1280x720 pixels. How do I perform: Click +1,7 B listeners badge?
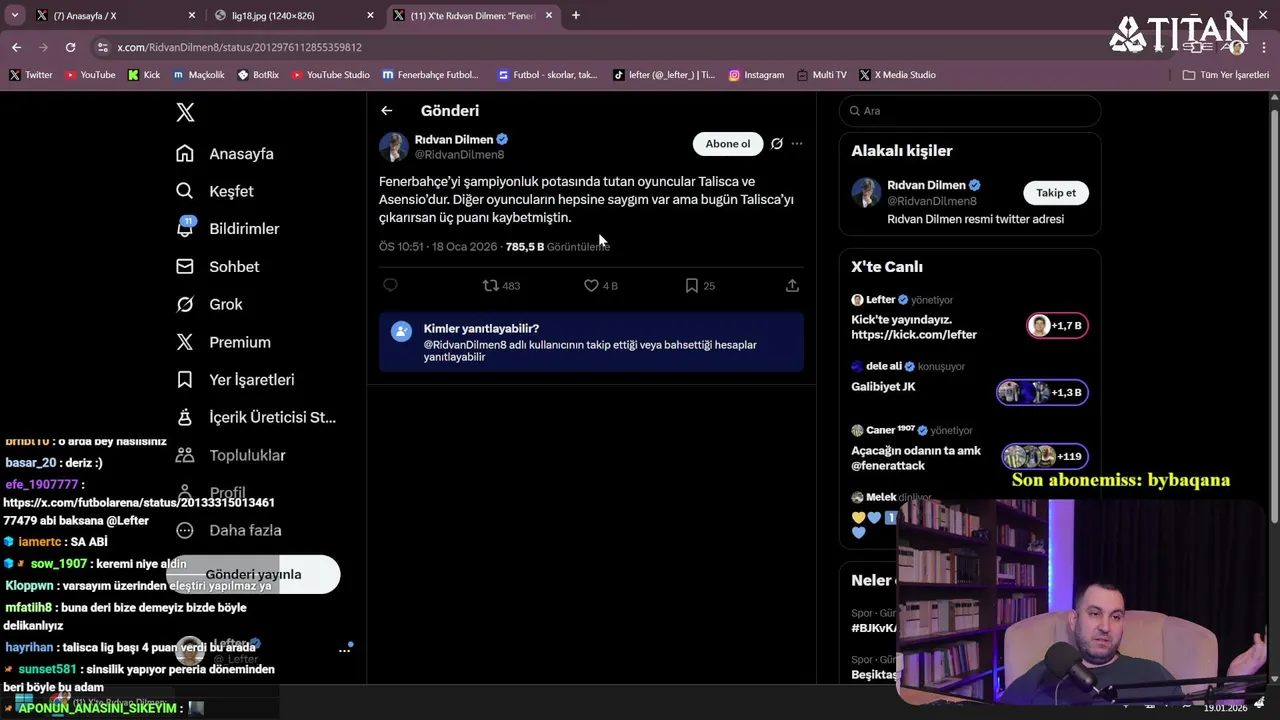click(x=1057, y=326)
